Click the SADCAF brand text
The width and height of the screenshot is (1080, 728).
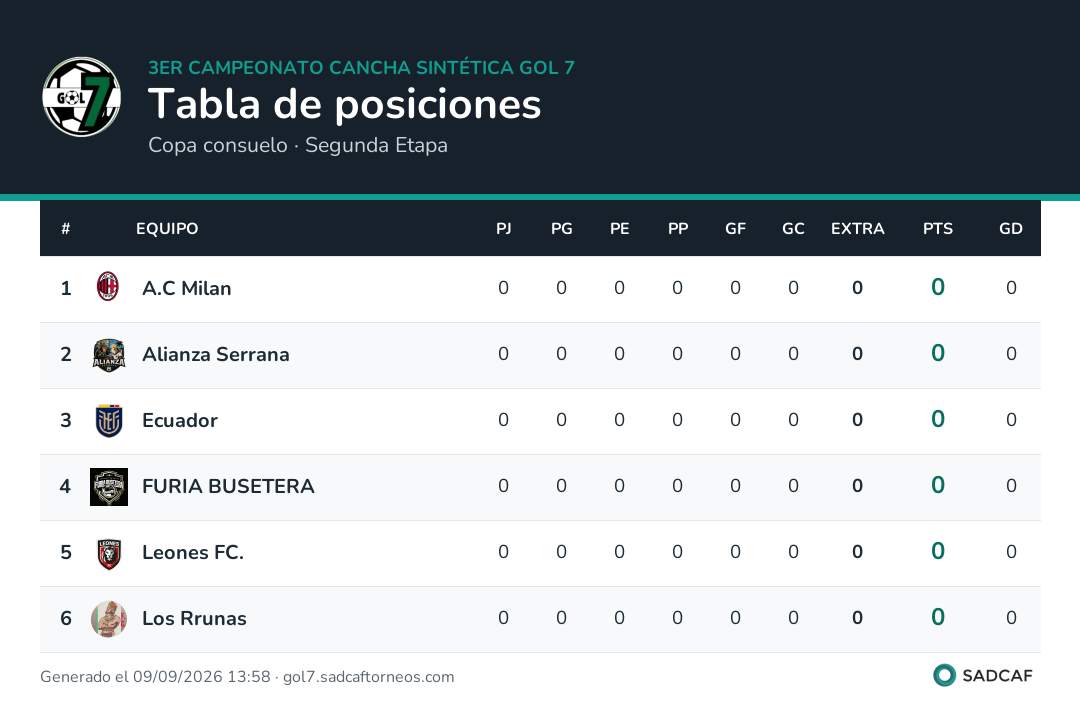click(x=997, y=676)
